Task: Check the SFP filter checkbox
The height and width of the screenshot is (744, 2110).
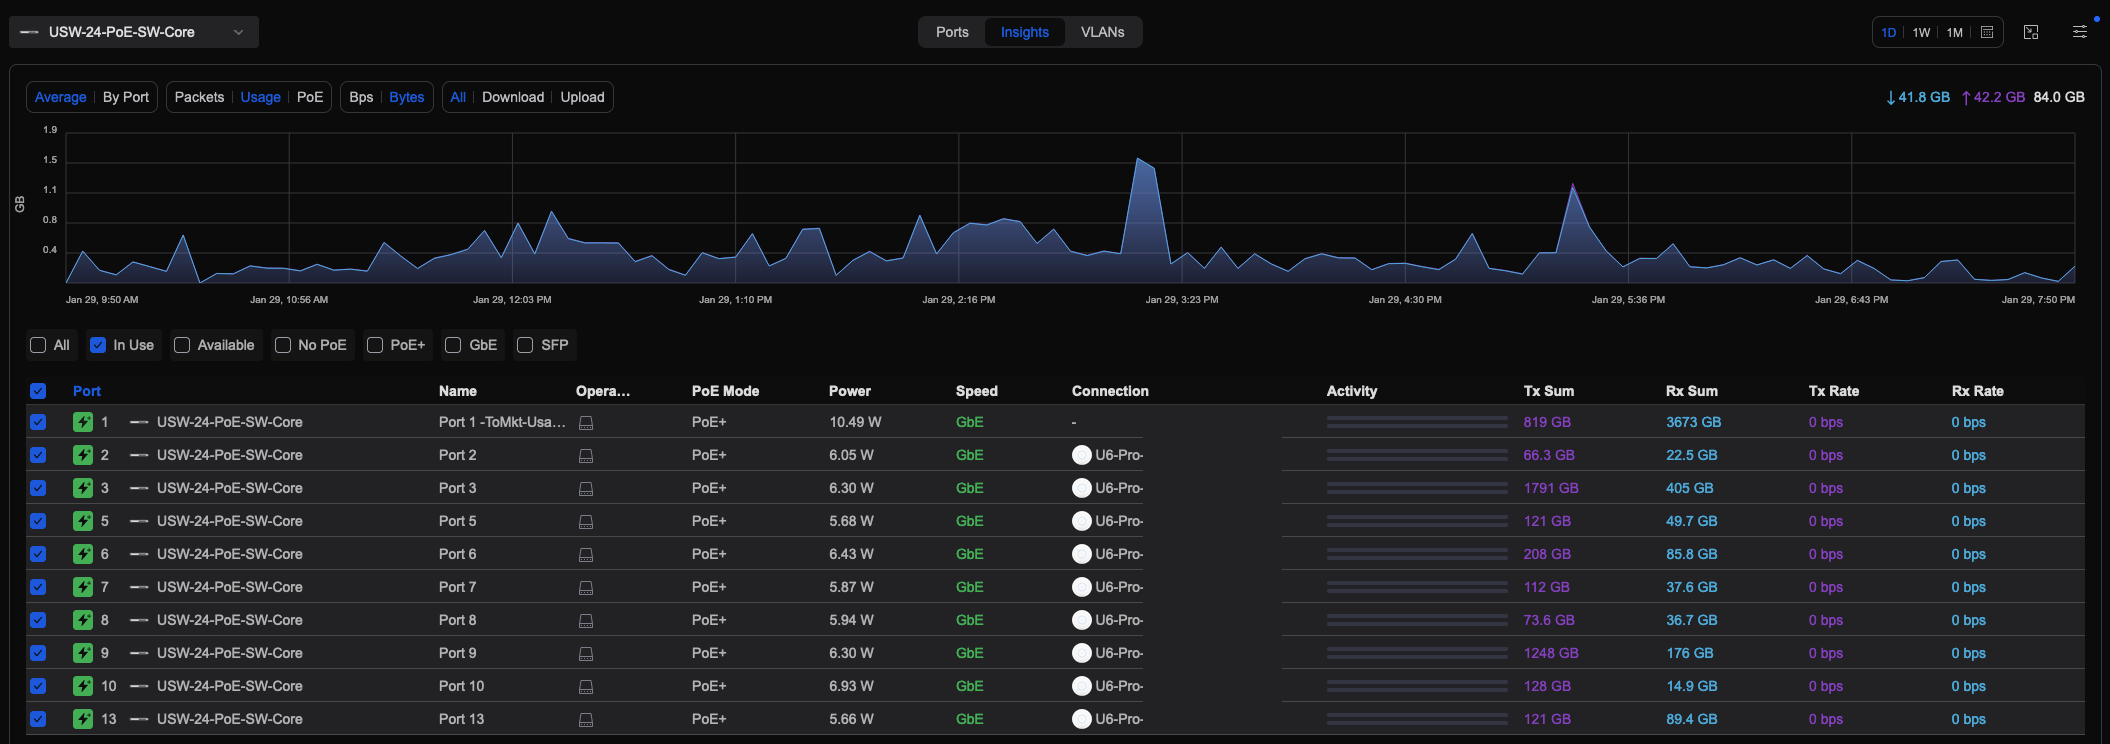Action: (525, 345)
